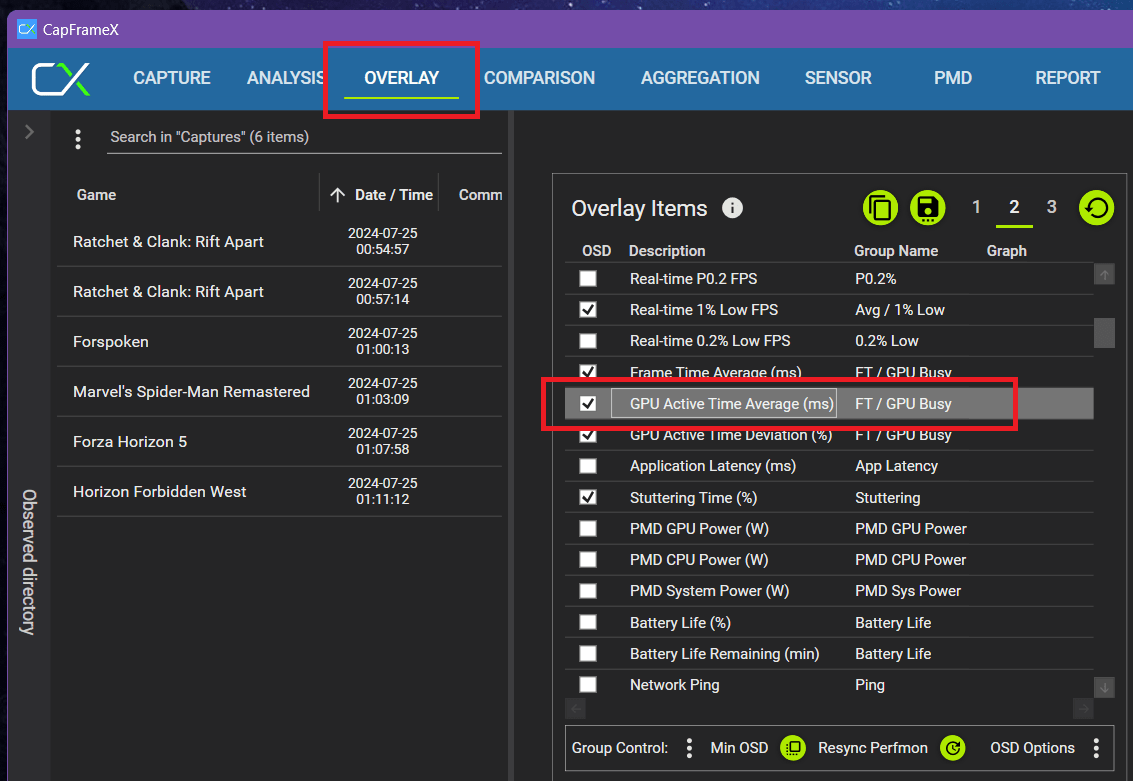This screenshot has width=1133, height=781.
Task: Click the Stuttering group name cell
Action: tap(887, 497)
